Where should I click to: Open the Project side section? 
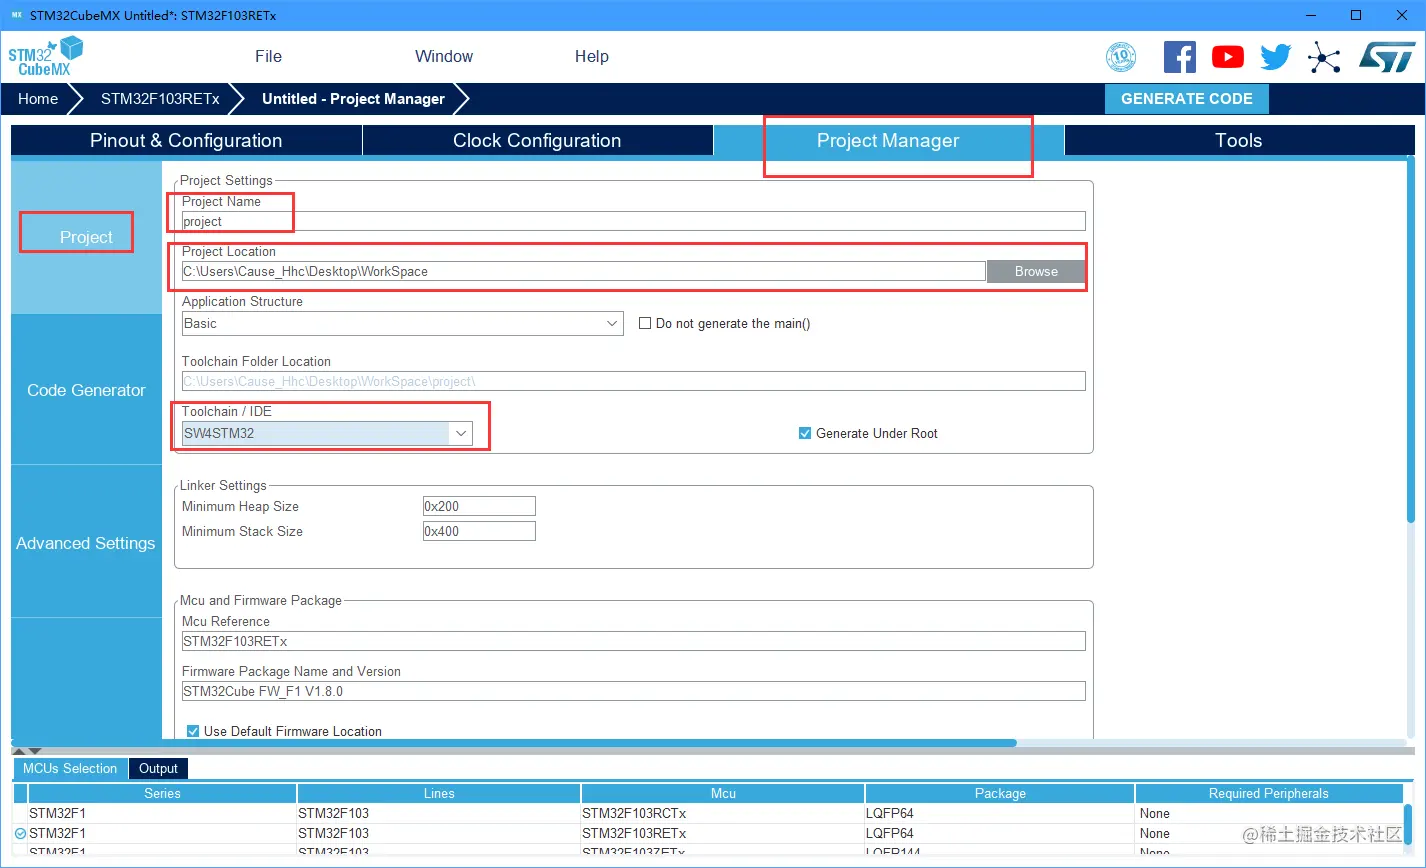click(x=86, y=237)
